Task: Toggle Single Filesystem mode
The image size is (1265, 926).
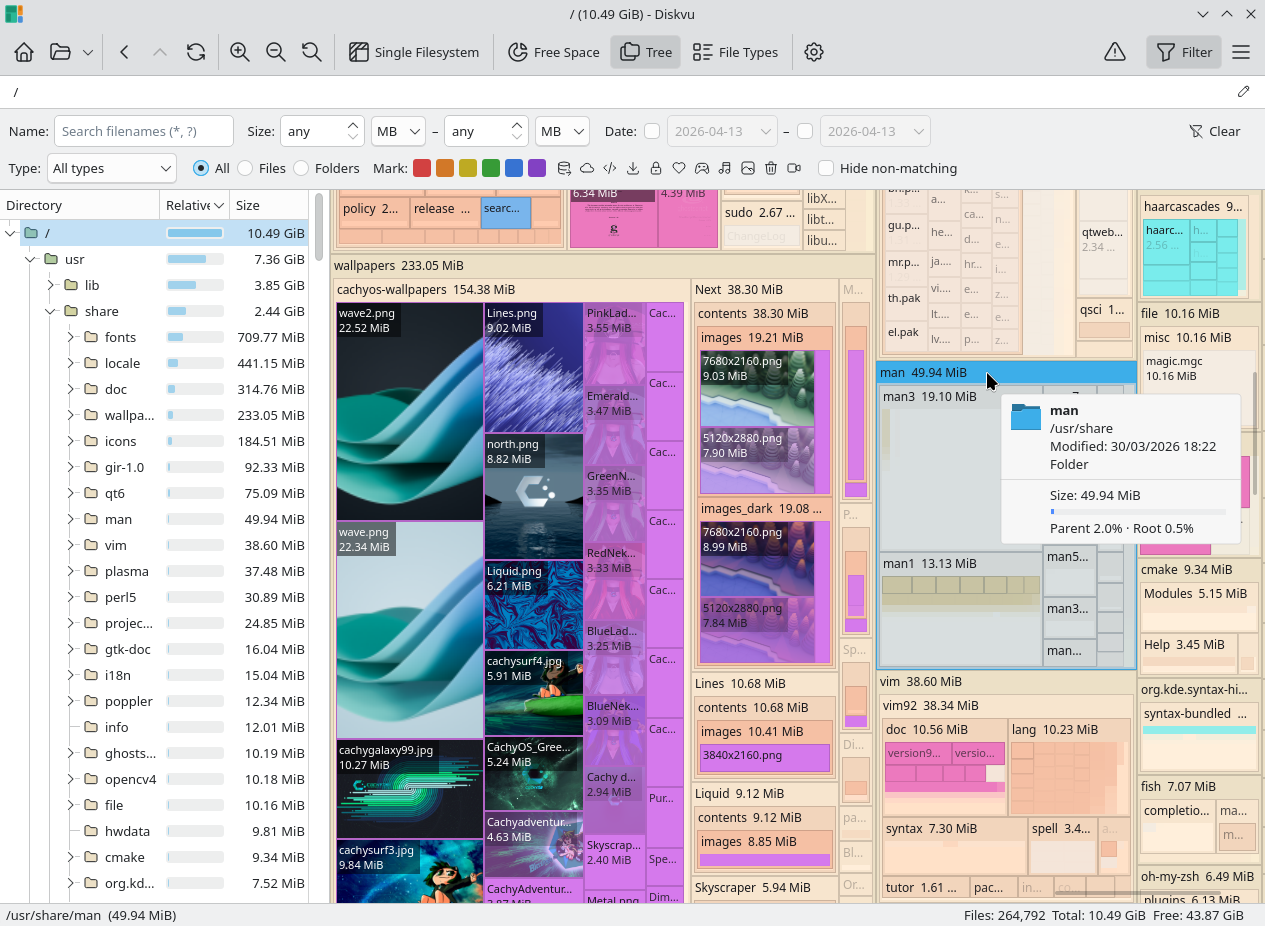Action: [x=414, y=52]
